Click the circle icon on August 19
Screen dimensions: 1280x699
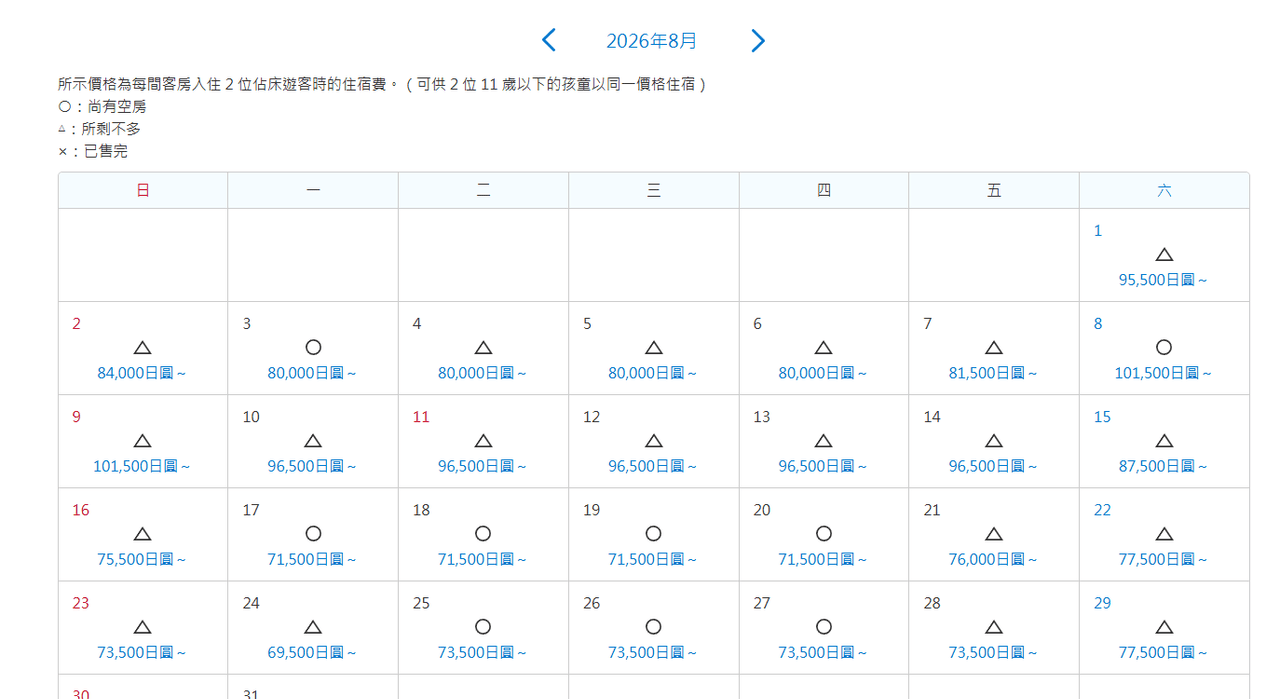point(653,534)
